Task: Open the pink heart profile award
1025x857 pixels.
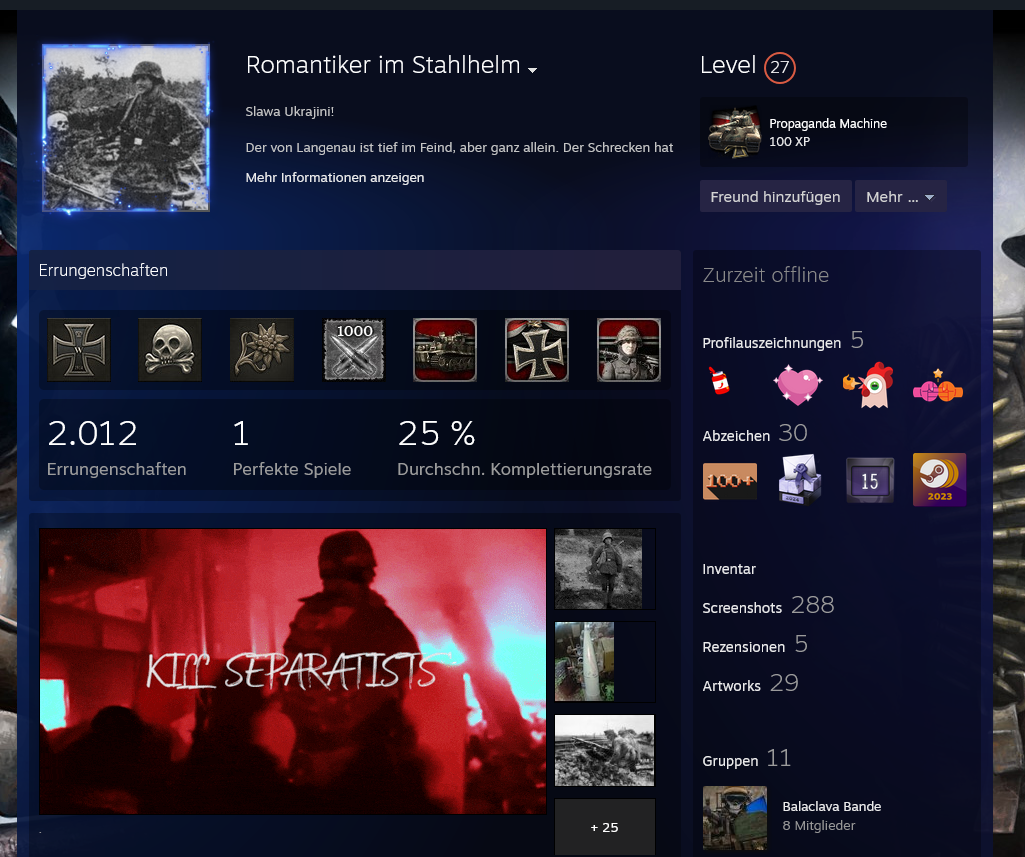Action: coord(797,385)
